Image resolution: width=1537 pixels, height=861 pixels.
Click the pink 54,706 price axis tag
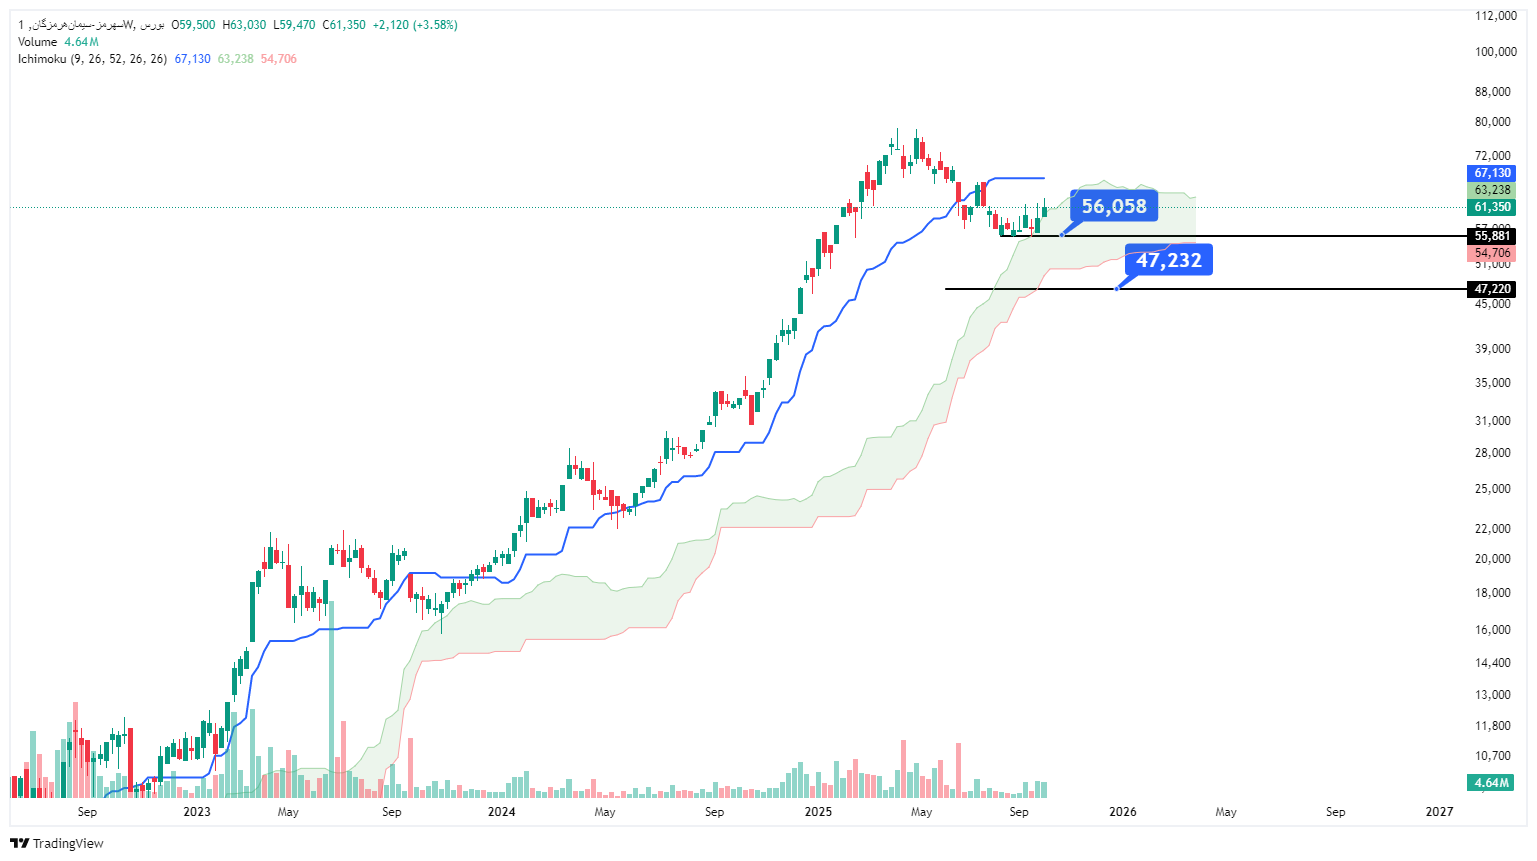[1492, 253]
